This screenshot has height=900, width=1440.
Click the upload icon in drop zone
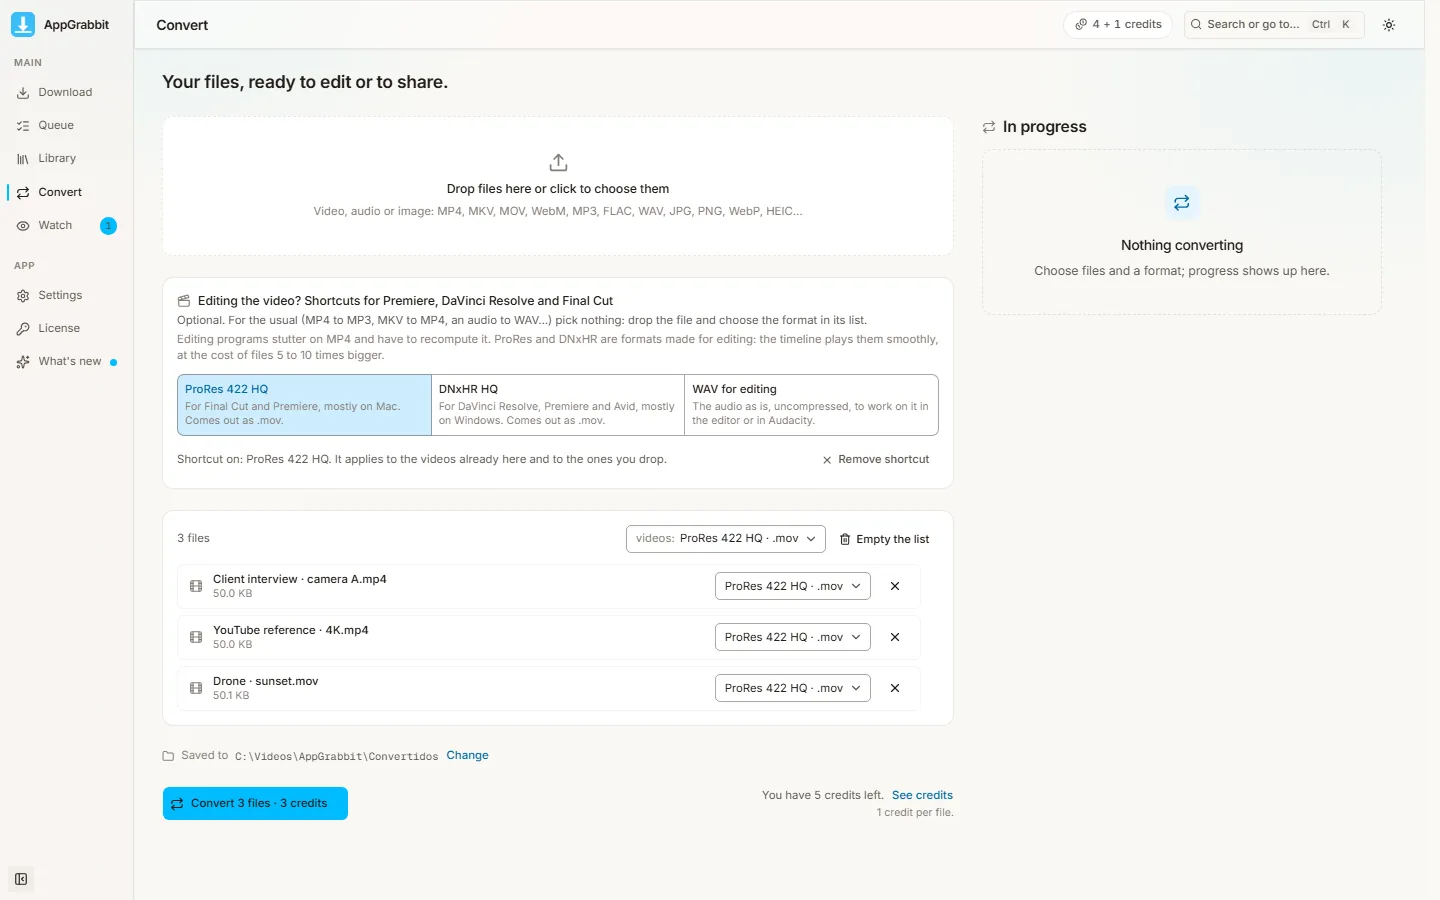coord(558,162)
